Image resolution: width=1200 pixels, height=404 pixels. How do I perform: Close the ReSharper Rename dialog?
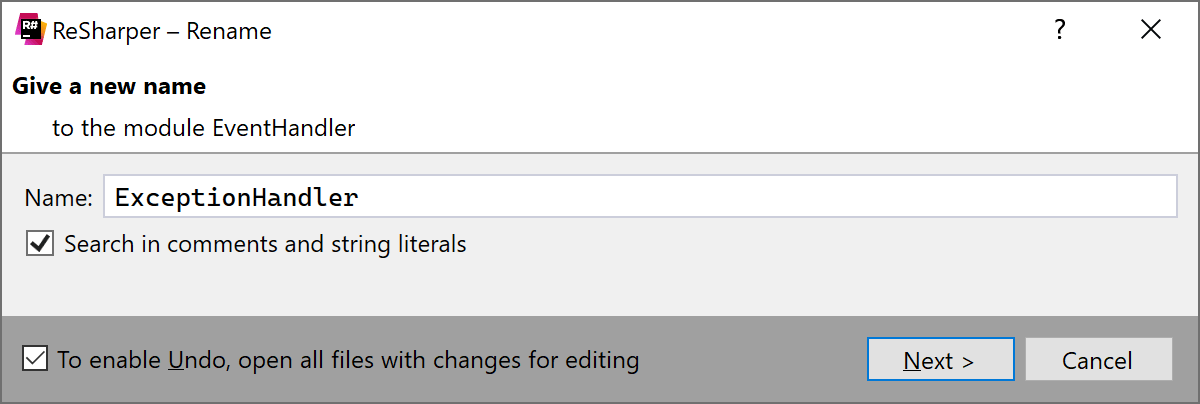pyautogui.click(x=1150, y=31)
